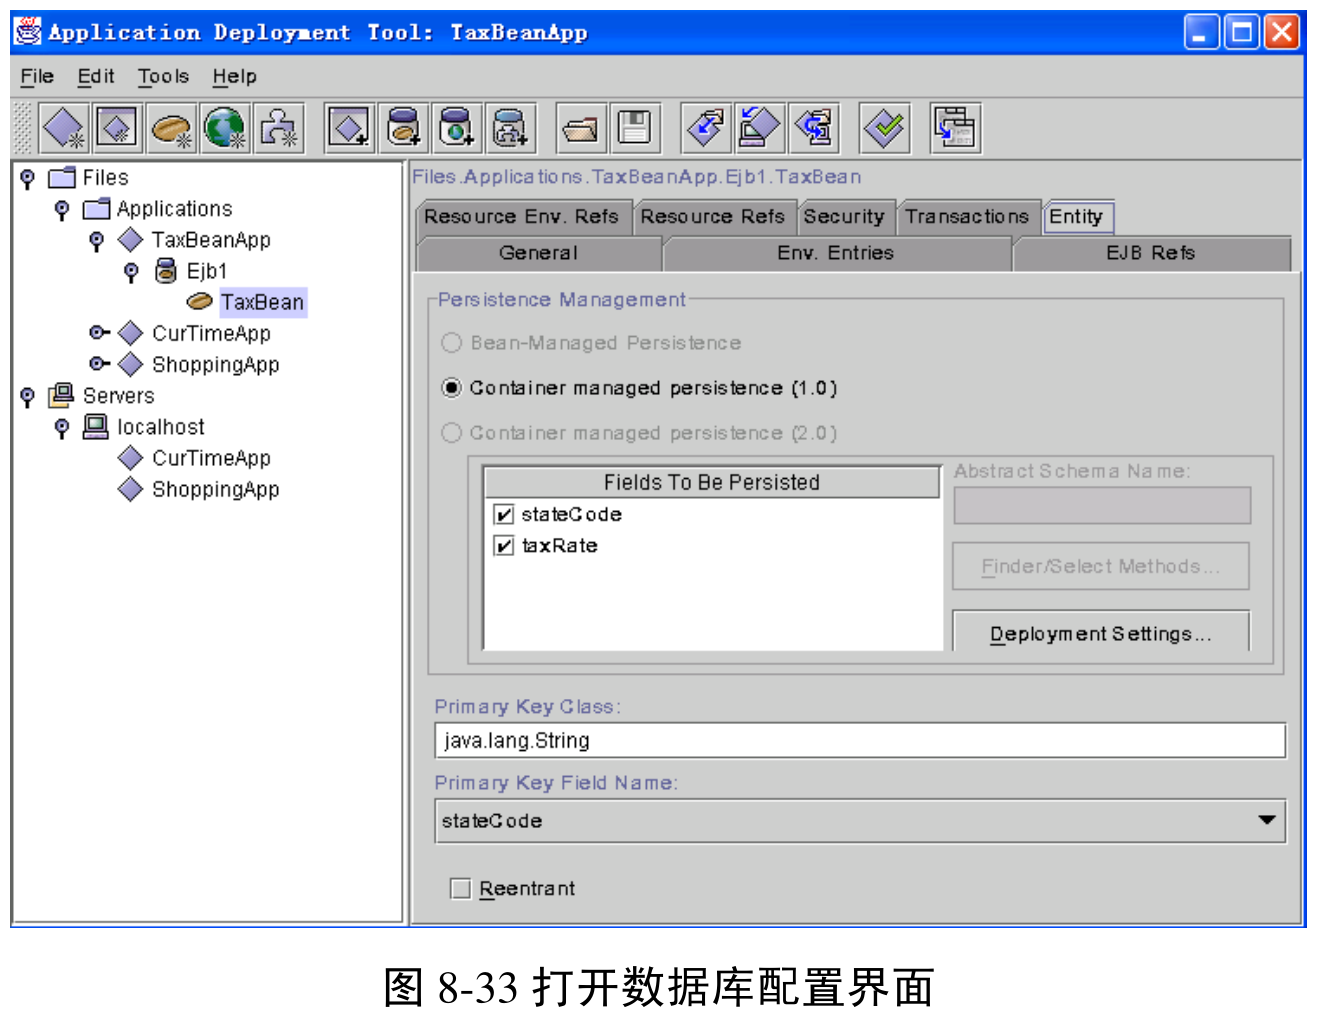The image size is (1318, 1012).
Task: Click the last toolbar icon with stacked windows
Action: pyautogui.click(x=955, y=128)
